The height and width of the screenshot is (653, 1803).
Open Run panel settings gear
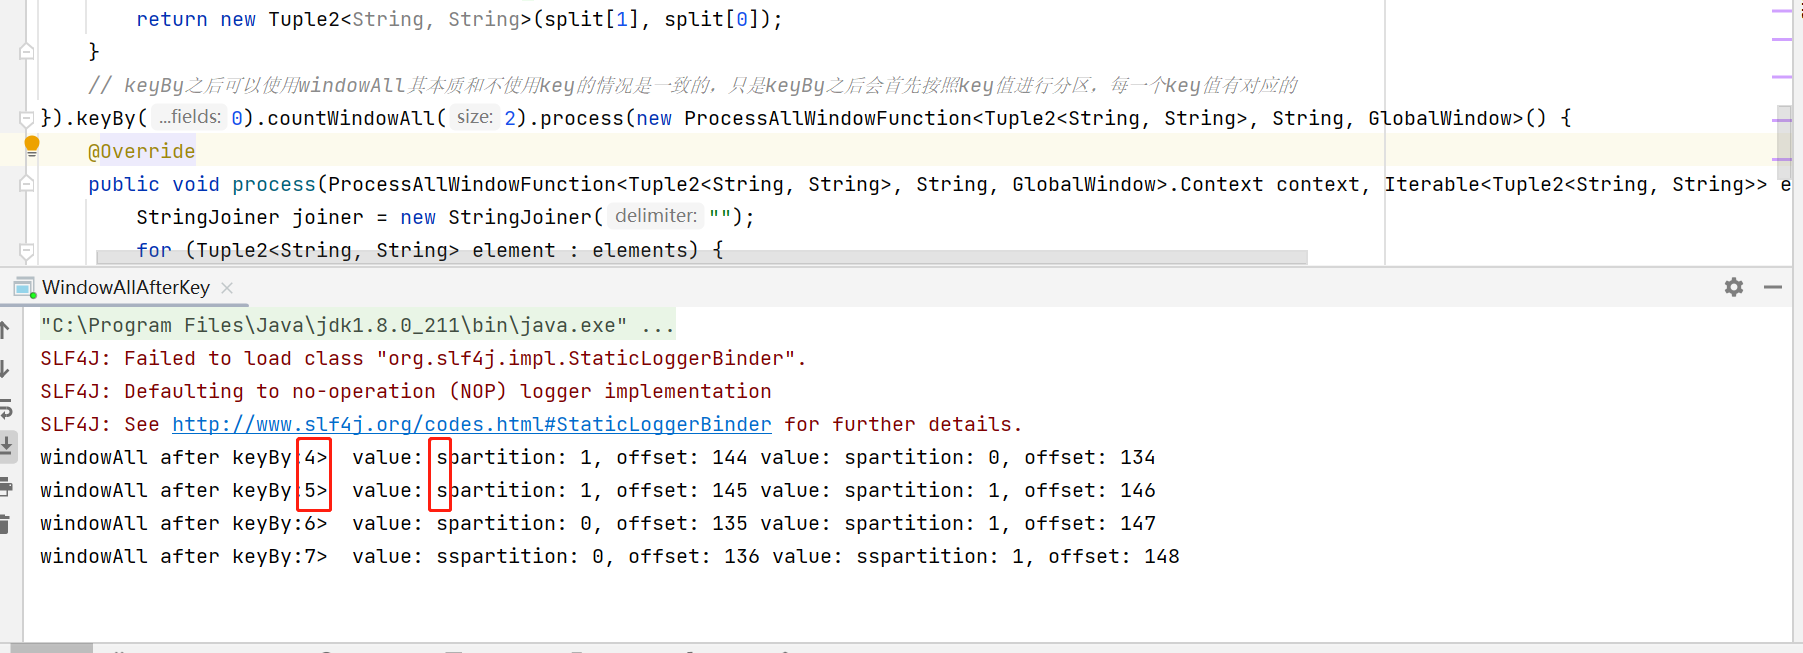[1733, 287]
